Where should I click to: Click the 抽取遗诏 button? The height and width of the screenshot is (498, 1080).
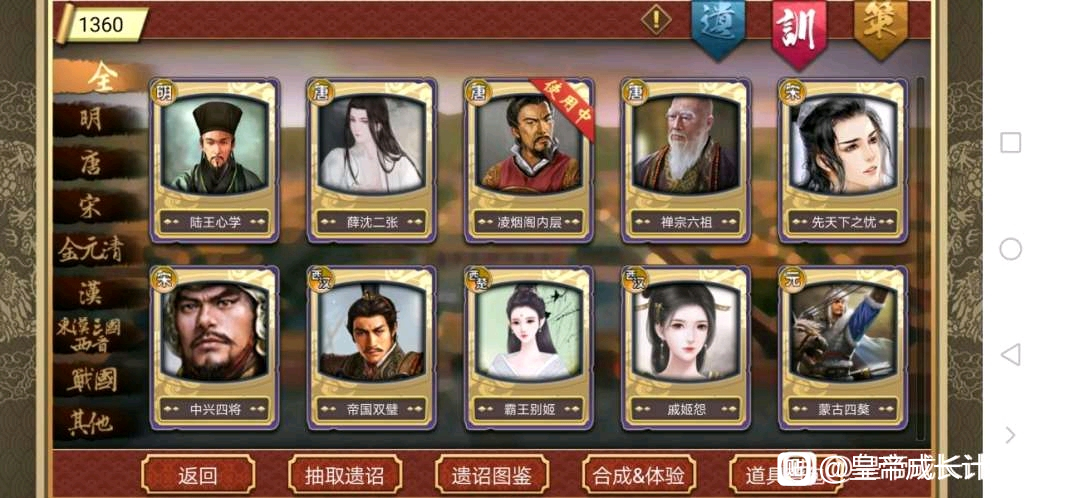[x=344, y=475]
